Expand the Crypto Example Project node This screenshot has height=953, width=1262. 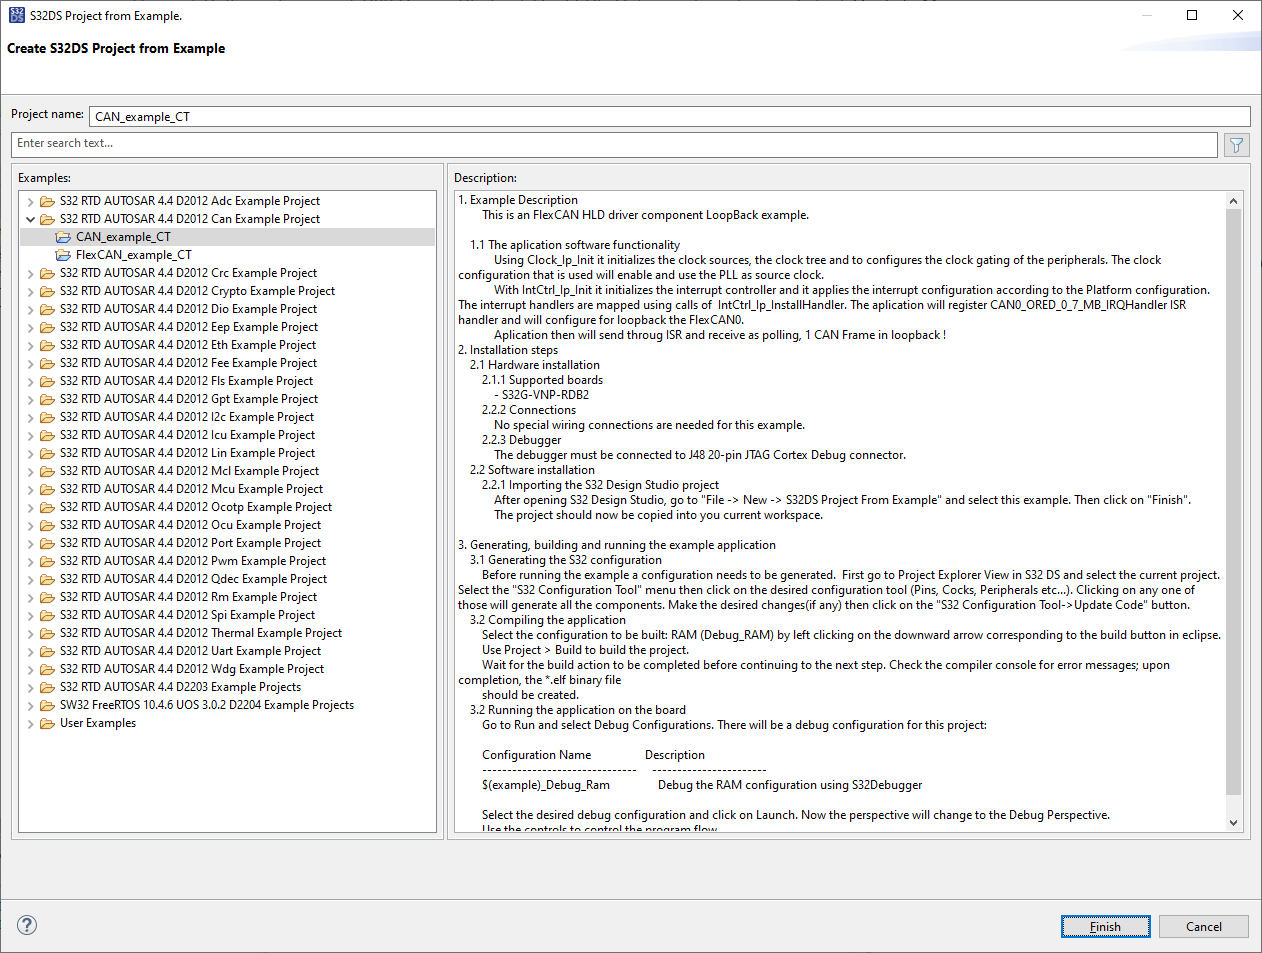pyautogui.click(x=29, y=290)
